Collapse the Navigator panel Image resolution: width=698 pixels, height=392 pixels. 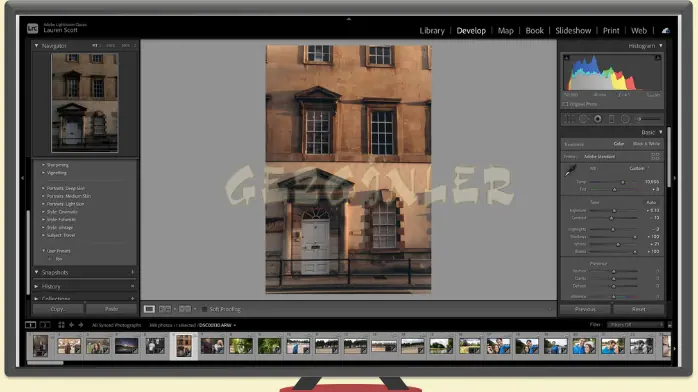coord(37,45)
